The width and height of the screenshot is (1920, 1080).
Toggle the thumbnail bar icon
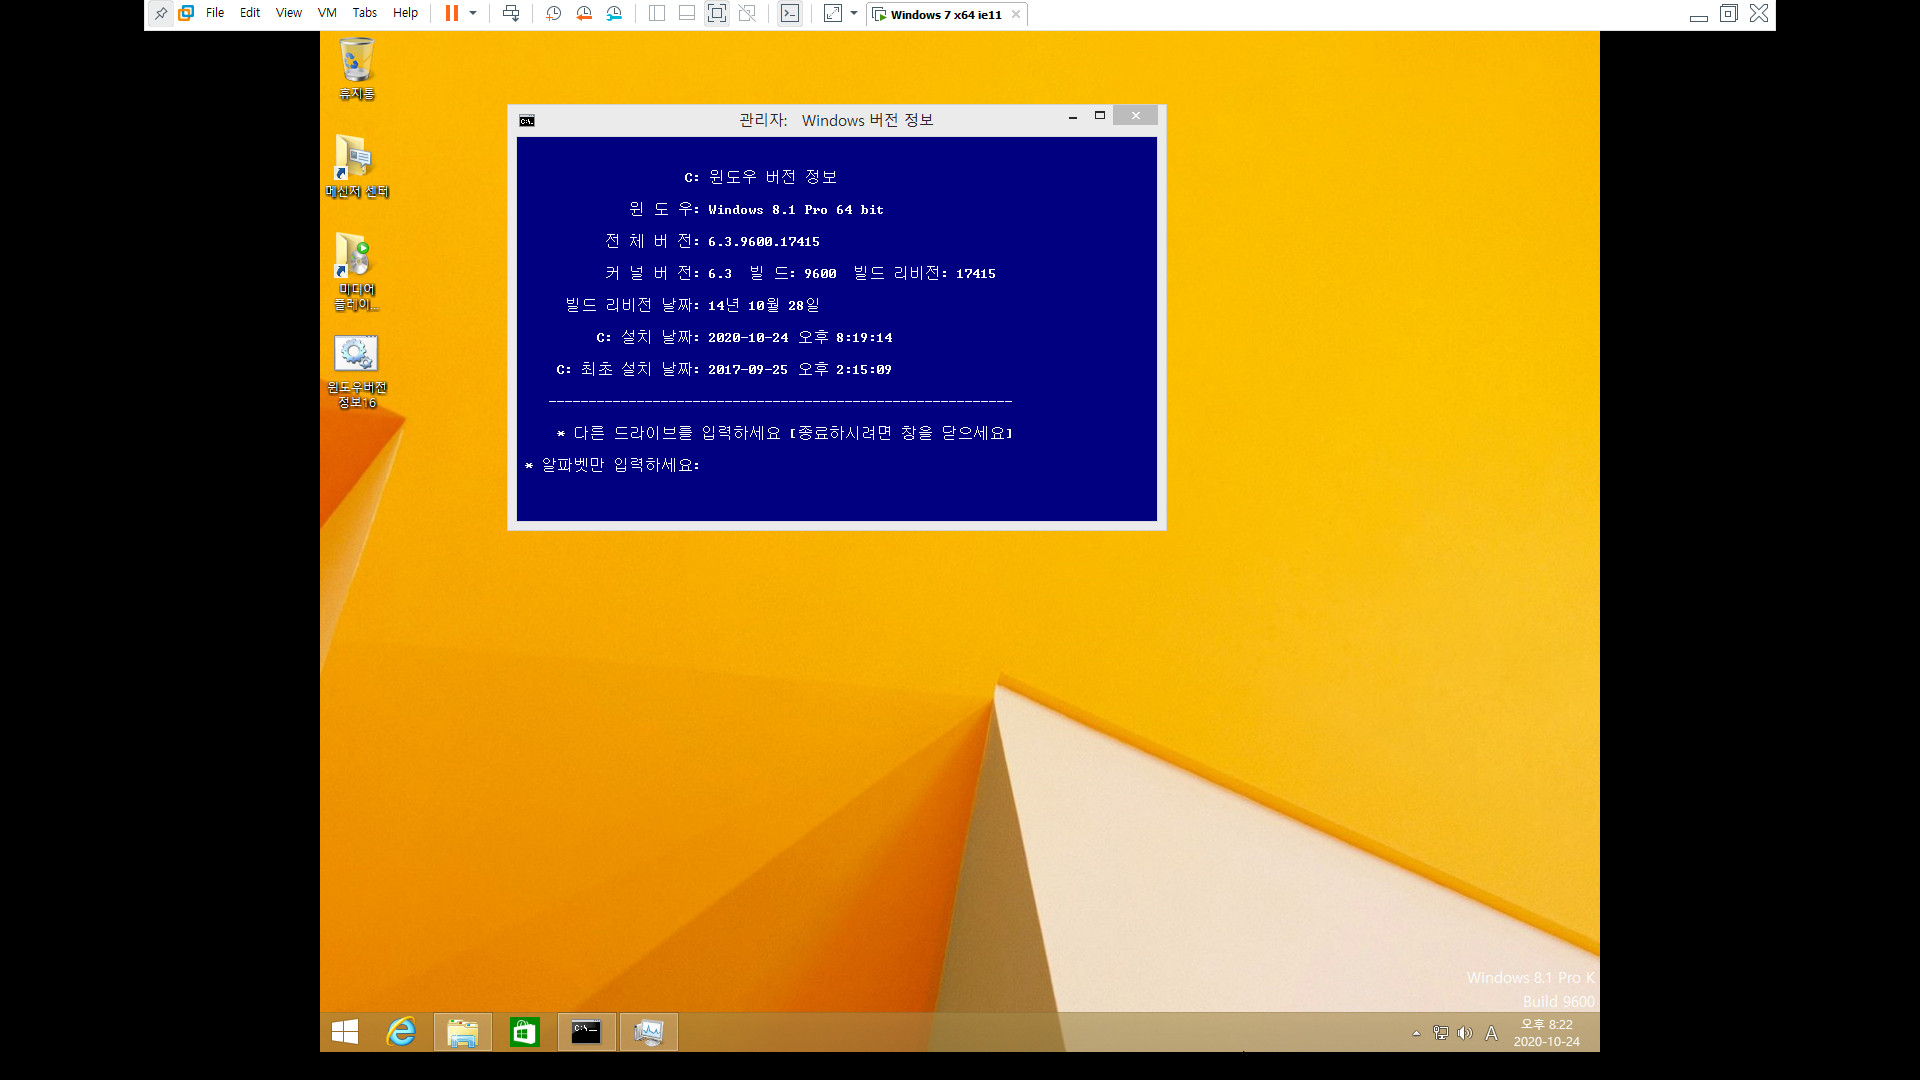[x=687, y=14]
